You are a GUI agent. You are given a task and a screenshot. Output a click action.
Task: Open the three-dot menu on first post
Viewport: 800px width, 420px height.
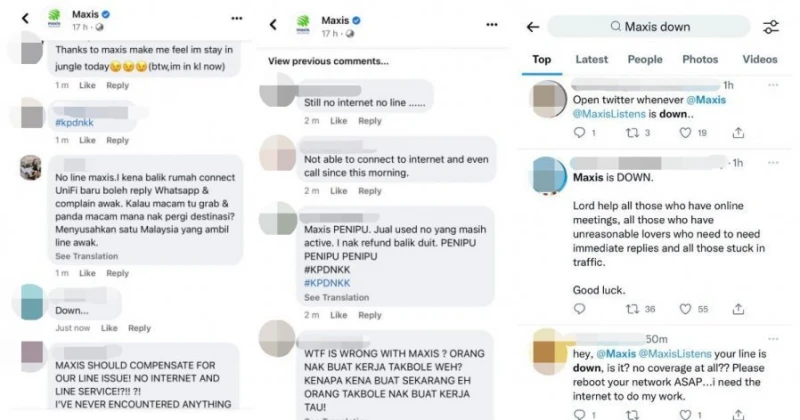point(236,18)
